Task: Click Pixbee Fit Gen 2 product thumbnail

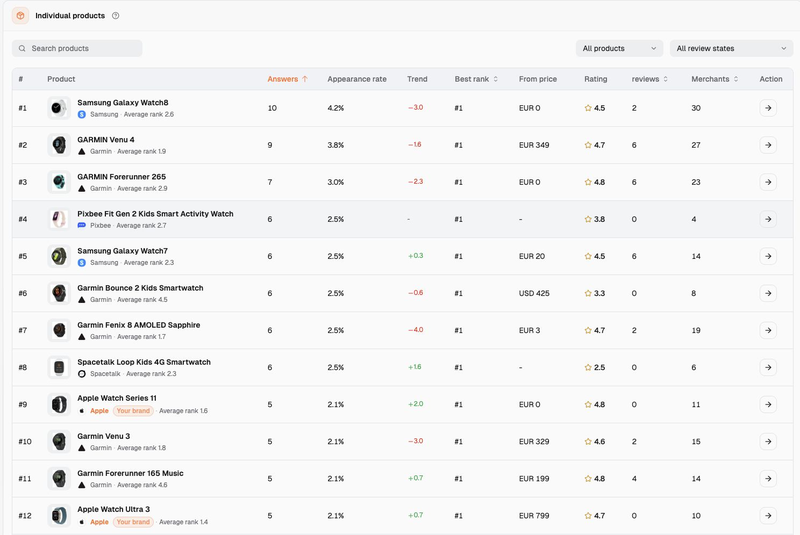Action: [59, 219]
